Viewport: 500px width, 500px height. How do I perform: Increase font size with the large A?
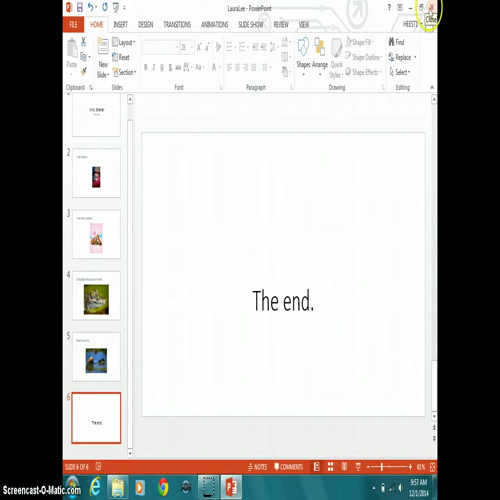point(199,47)
